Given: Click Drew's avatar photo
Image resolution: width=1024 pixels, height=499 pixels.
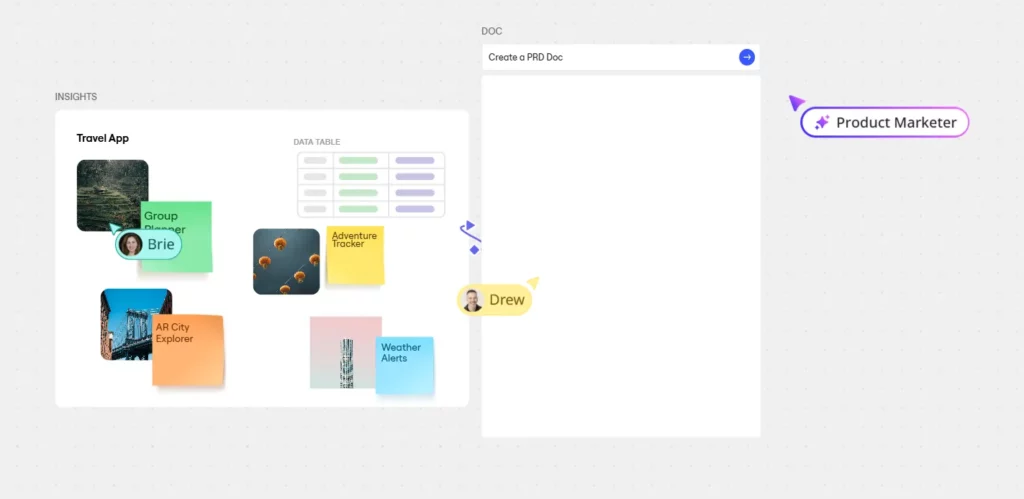Looking at the screenshot, I should (x=473, y=300).
